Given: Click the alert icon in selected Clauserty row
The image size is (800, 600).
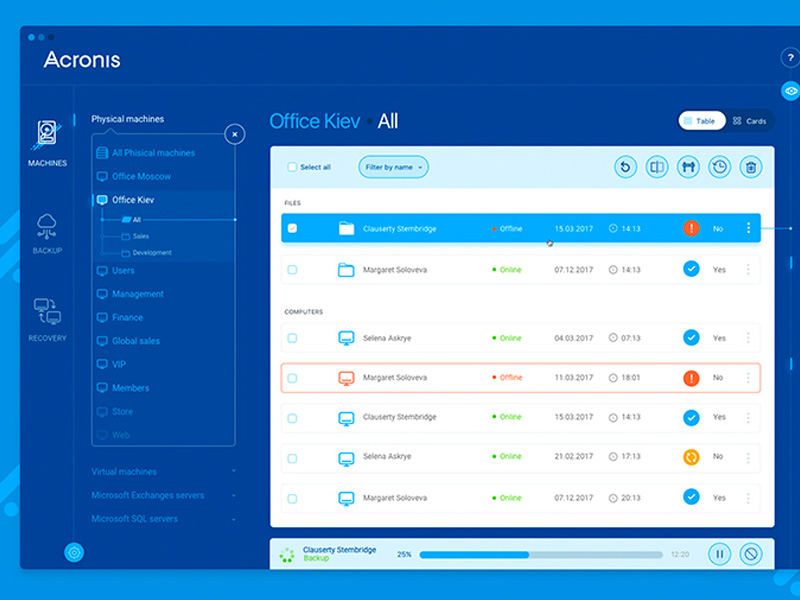Looking at the screenshot, I should click(691, 228).
